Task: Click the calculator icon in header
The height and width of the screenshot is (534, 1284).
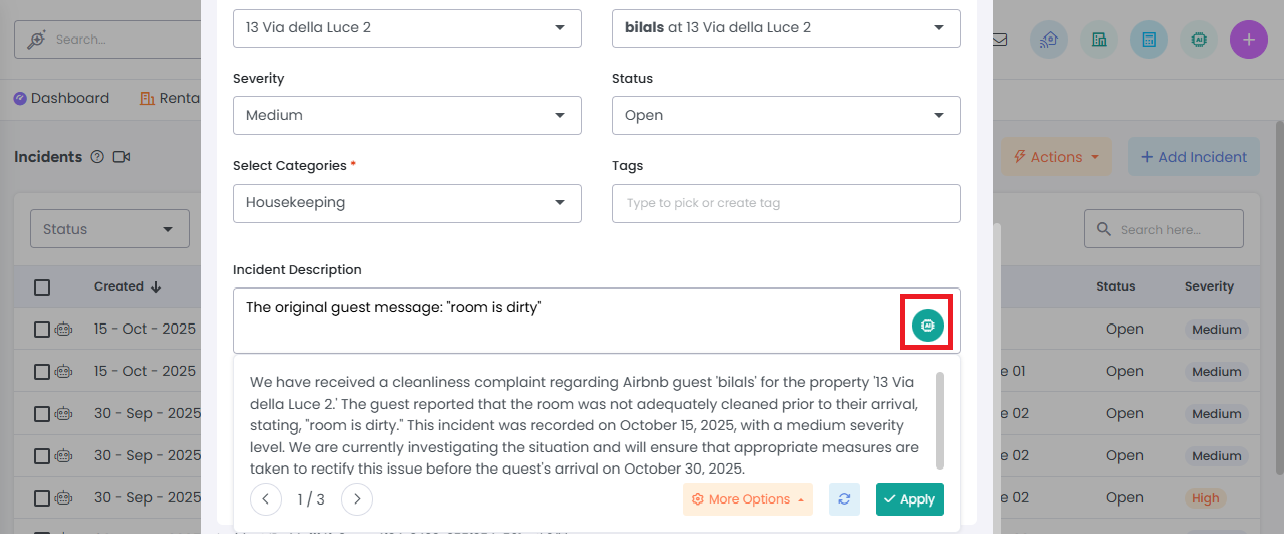Action: point(1149,40)
